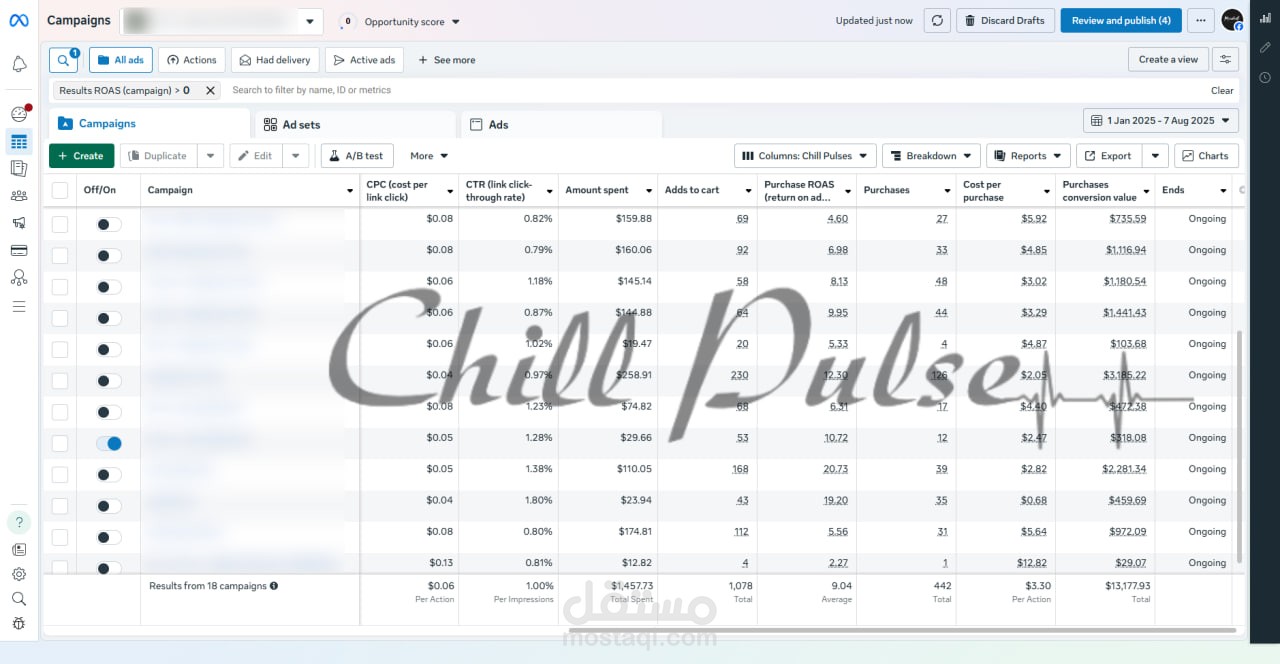
Task: Open the More actions dropdown
Action: click(x=429, y=156)
